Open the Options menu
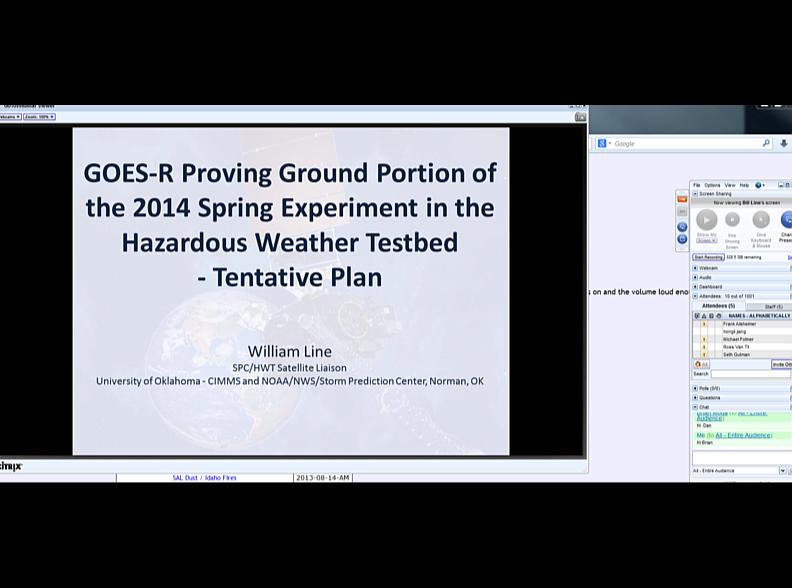This screenshot has height=588, width=792. [712, 185]
